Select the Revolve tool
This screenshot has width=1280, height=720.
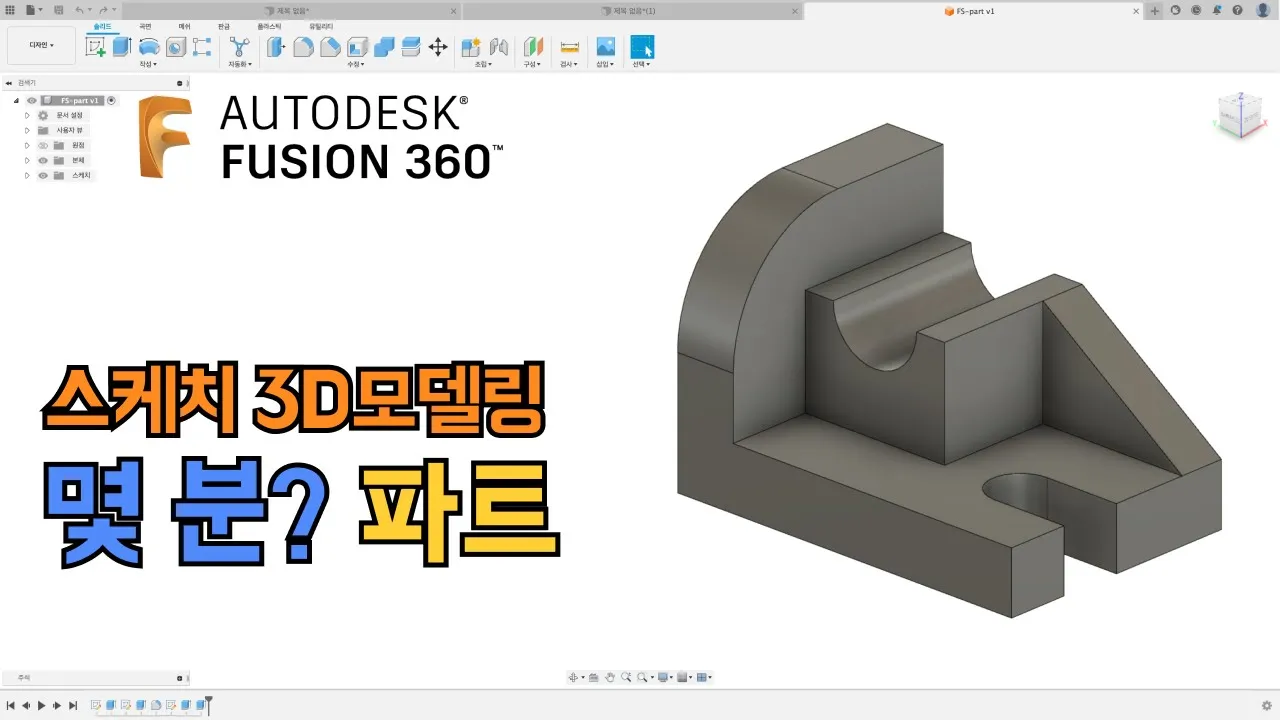[149, 47]
